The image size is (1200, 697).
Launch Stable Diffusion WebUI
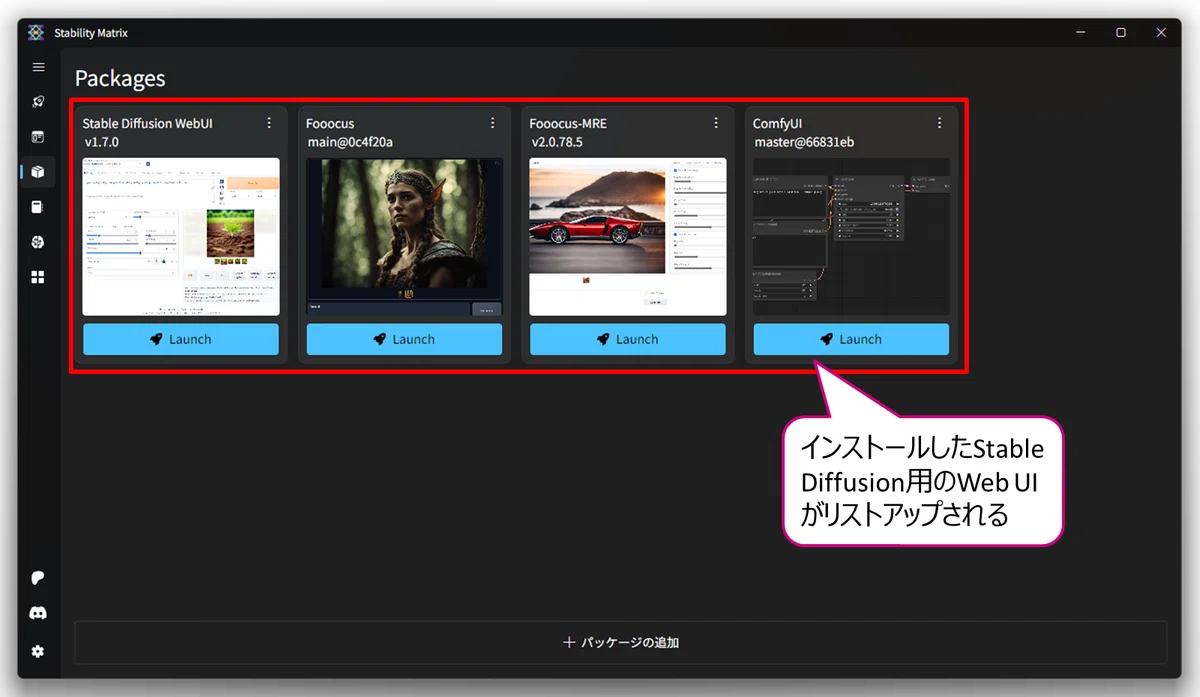[181, 339]
